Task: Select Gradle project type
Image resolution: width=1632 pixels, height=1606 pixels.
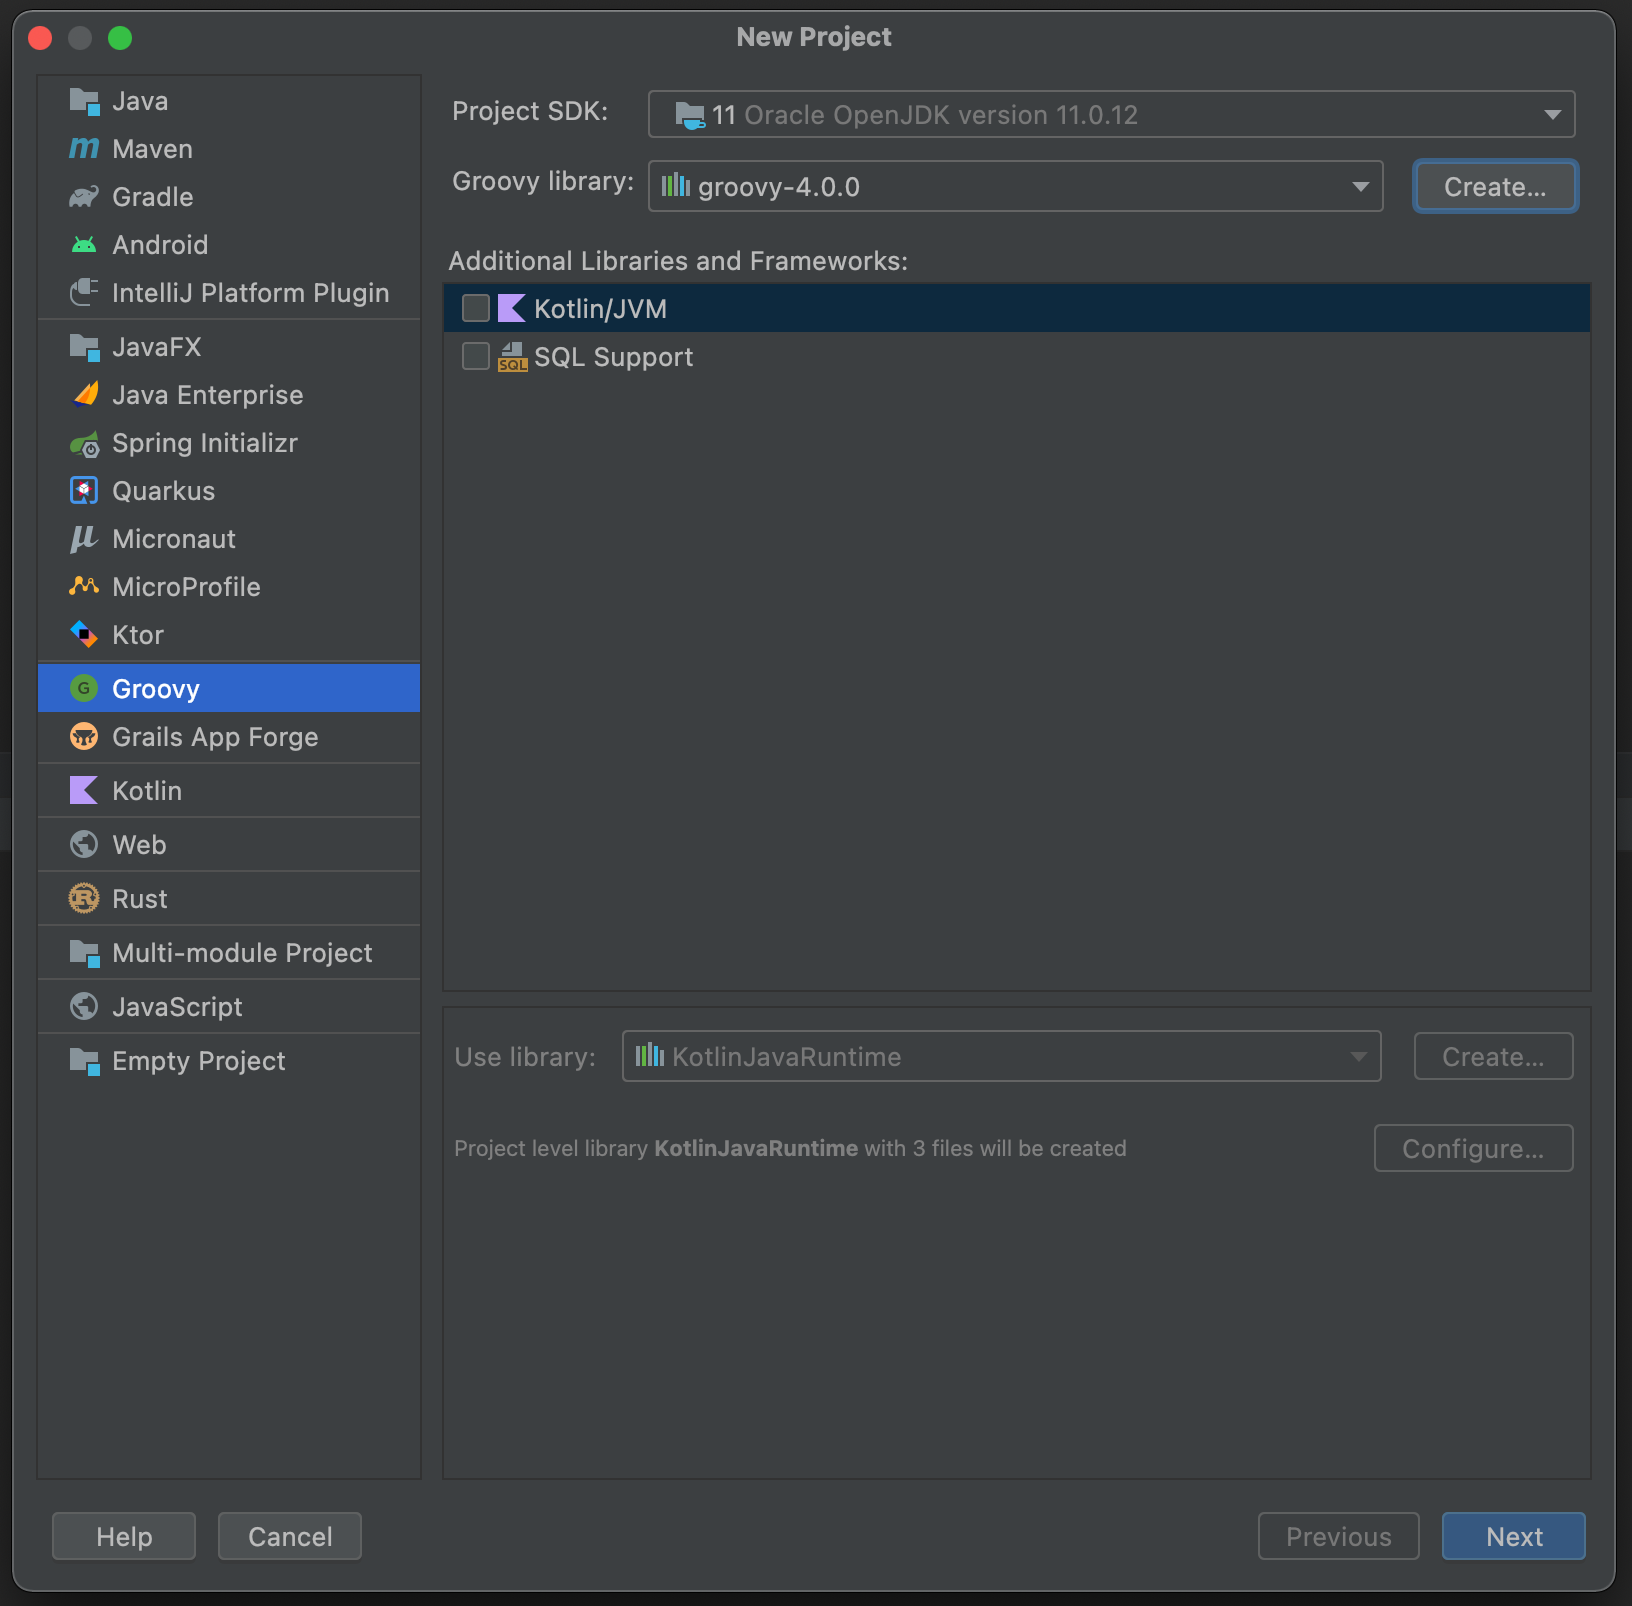Action: 228,197
